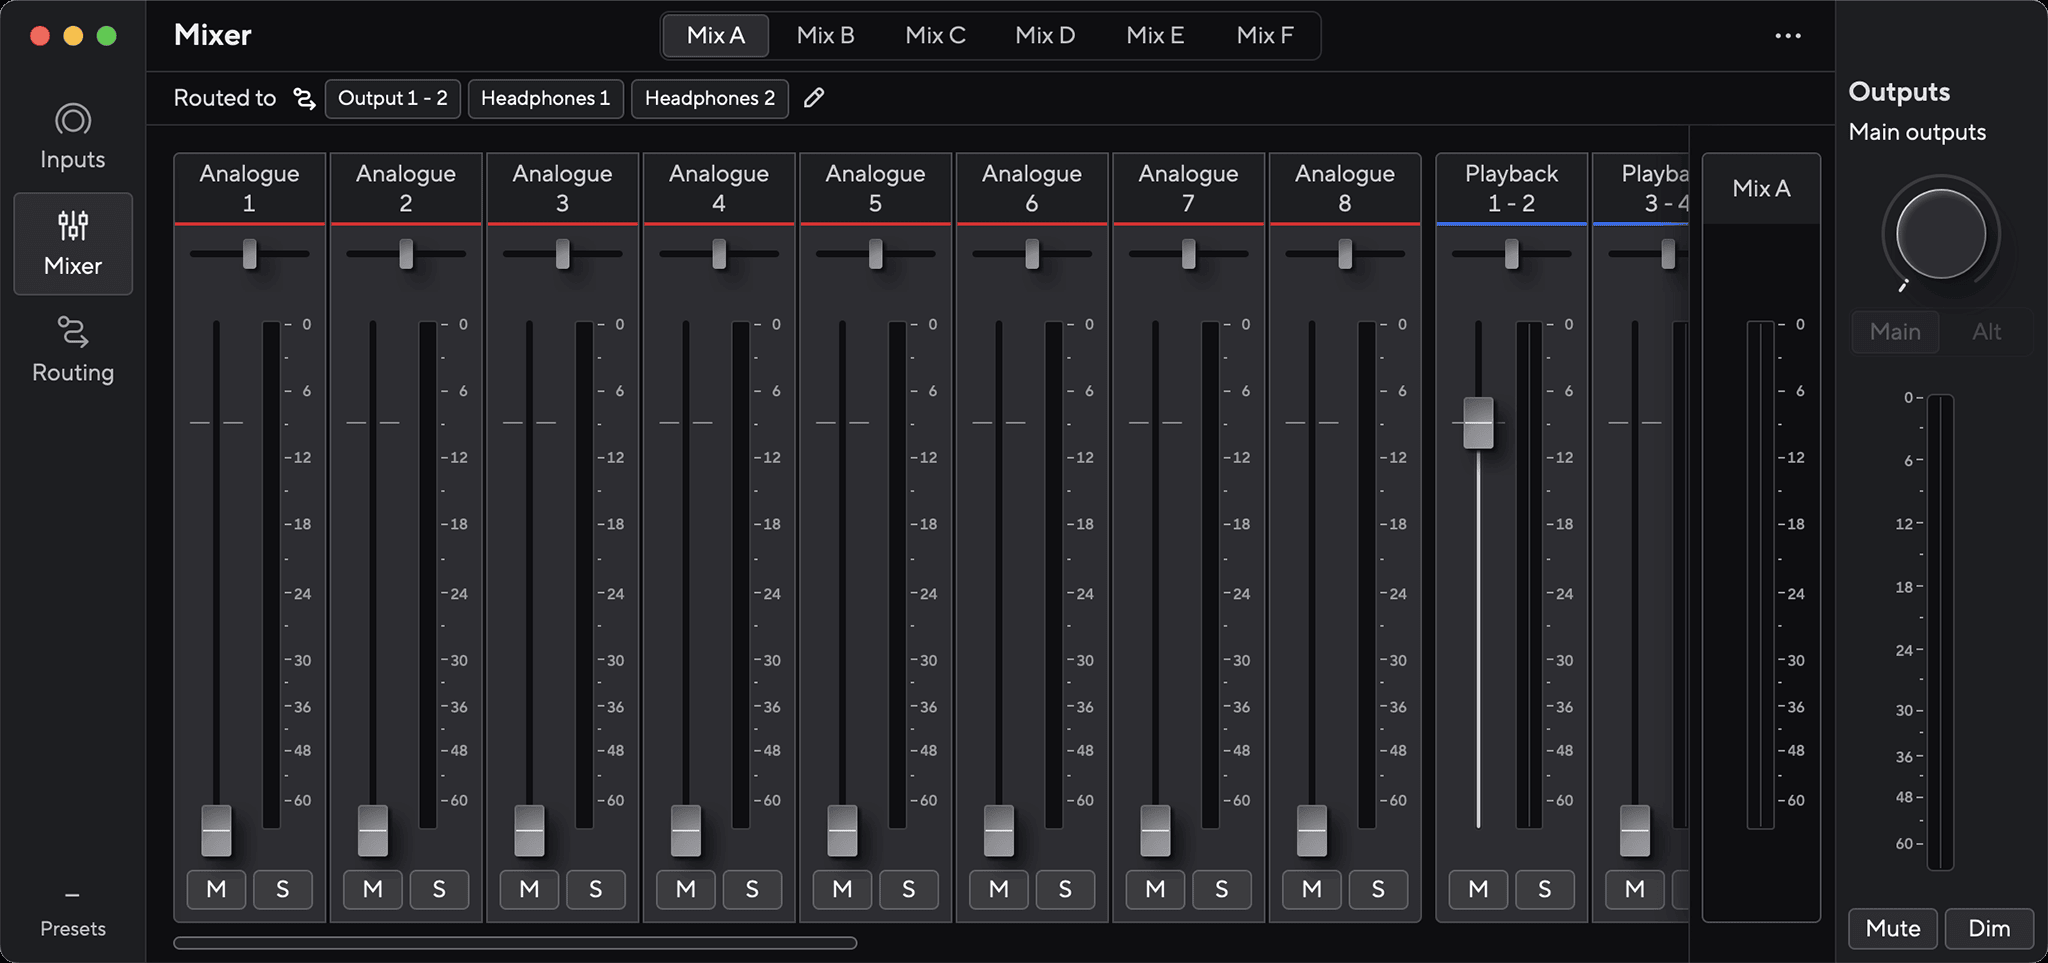Viewport: 2048px width, 963px height.
Task: Click the Headphones 1 routing chip
Action: (546, 98)
